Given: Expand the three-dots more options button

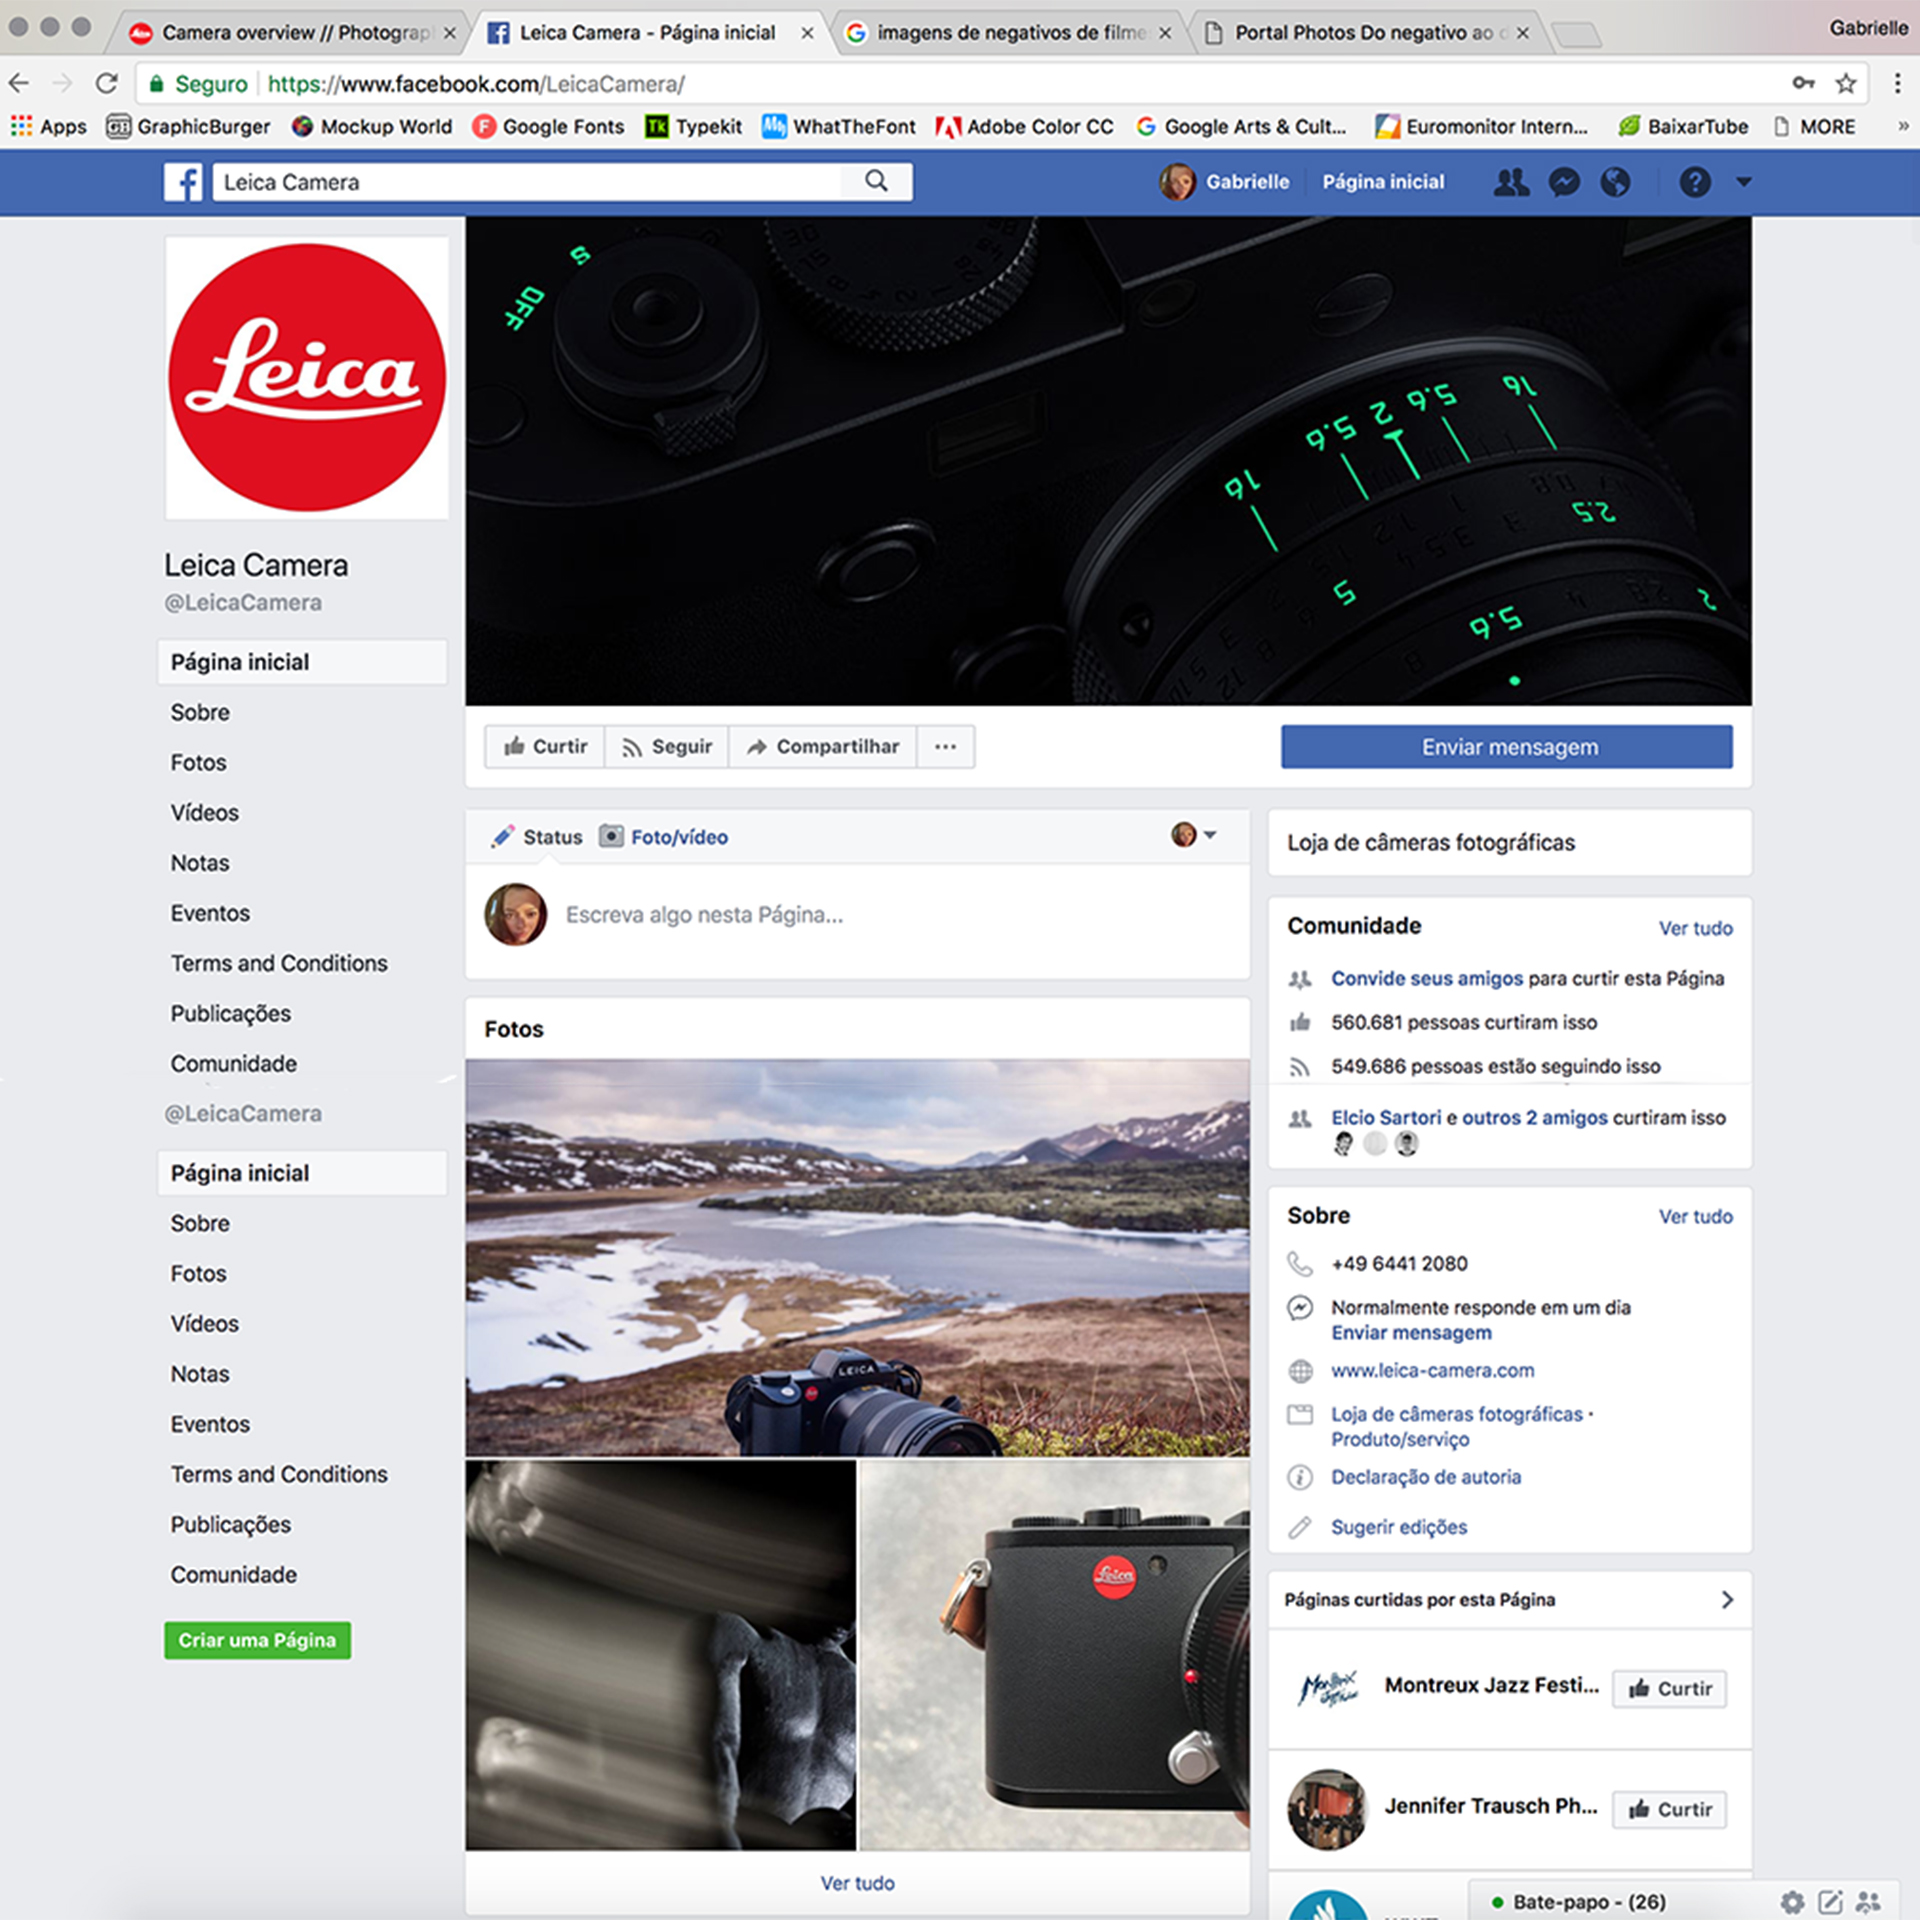Looking at the screenshot, I should tap(945, 747).
